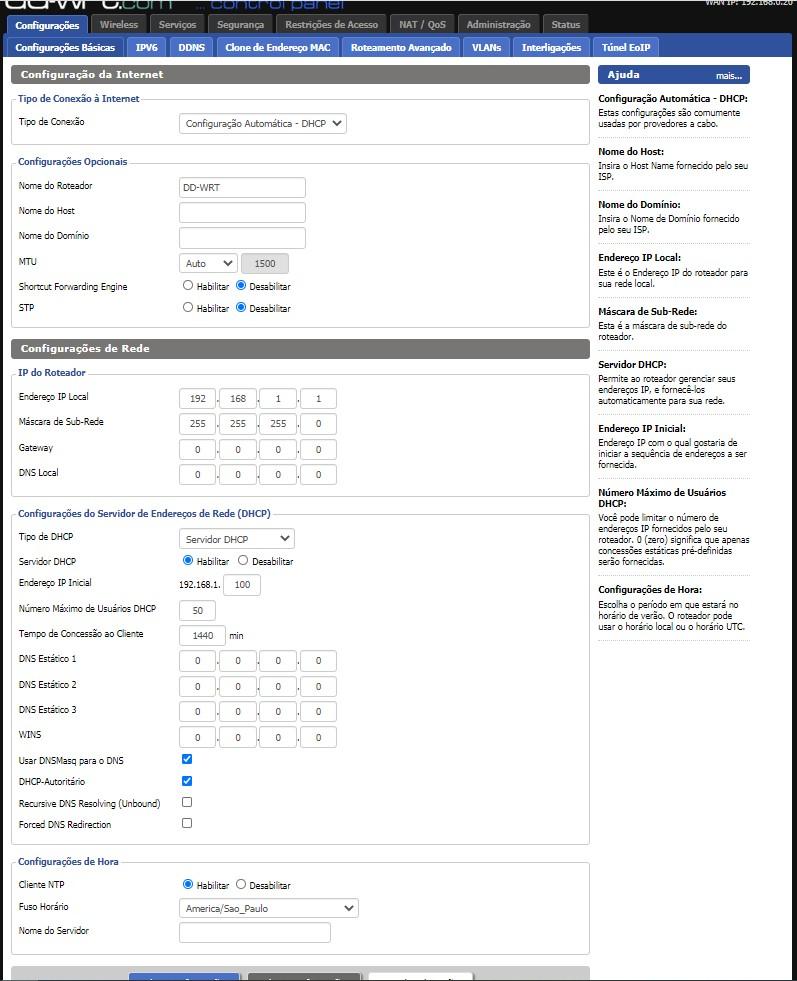Enable Recursive DNS Resolving (Unbound) checkbox
The image size is (797, 981).
click(187, 802)
